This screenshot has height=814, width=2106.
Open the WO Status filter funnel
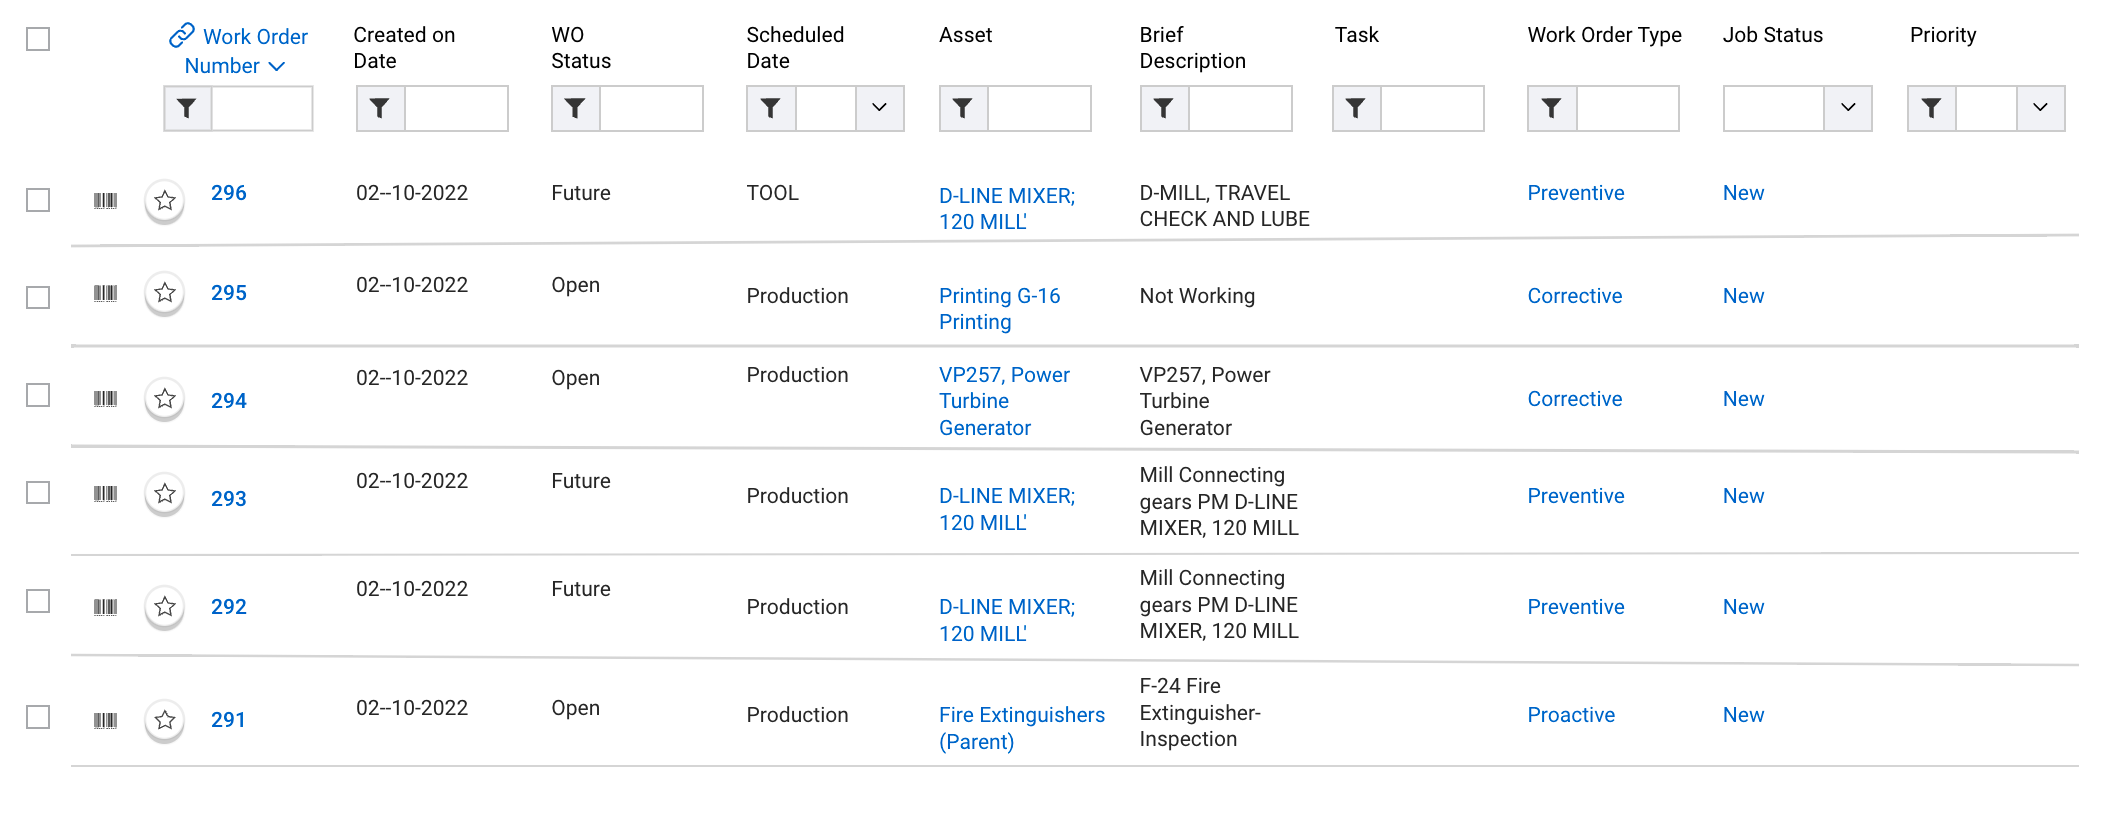click(574, 108)
